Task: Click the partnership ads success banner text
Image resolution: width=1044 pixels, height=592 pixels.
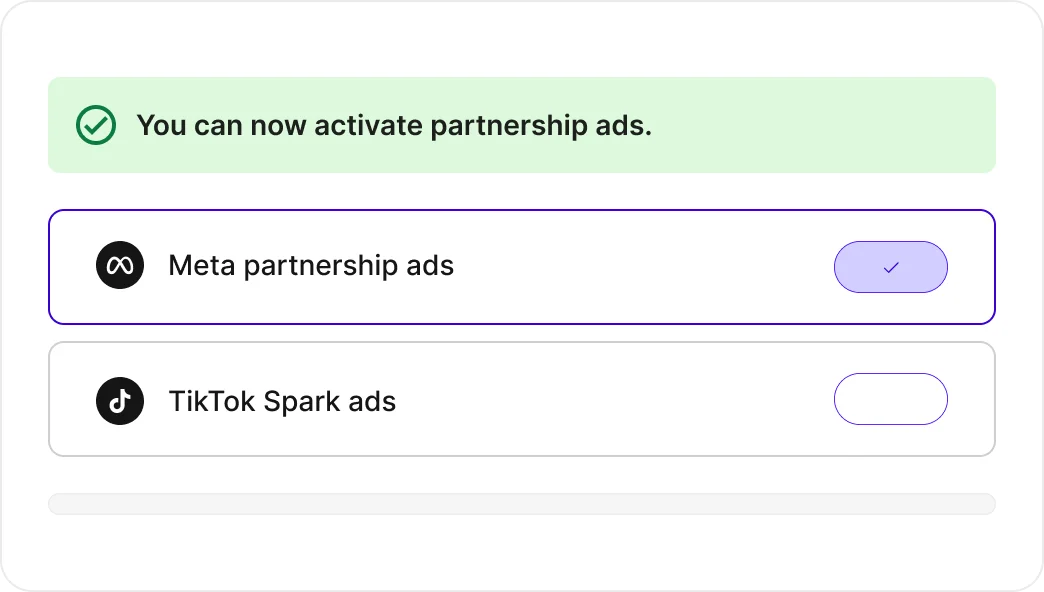Action: pos(394,125)
